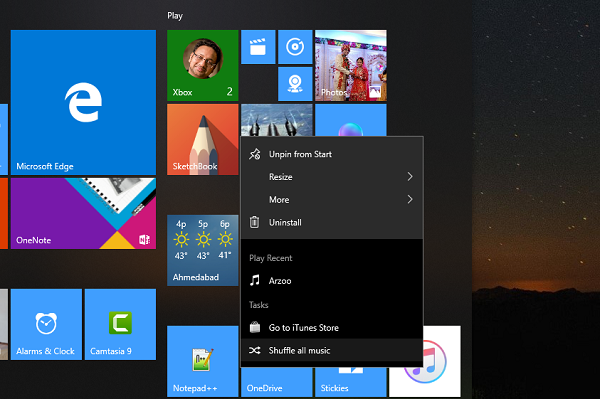Click the unpin pin icon

click(x=255, y=154)
